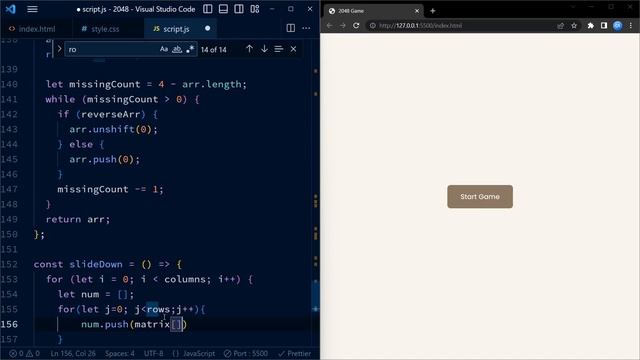Open the browser Extensions puzzle icon
The width and height of the screenshot is (640, 360).
click(591, 26)
